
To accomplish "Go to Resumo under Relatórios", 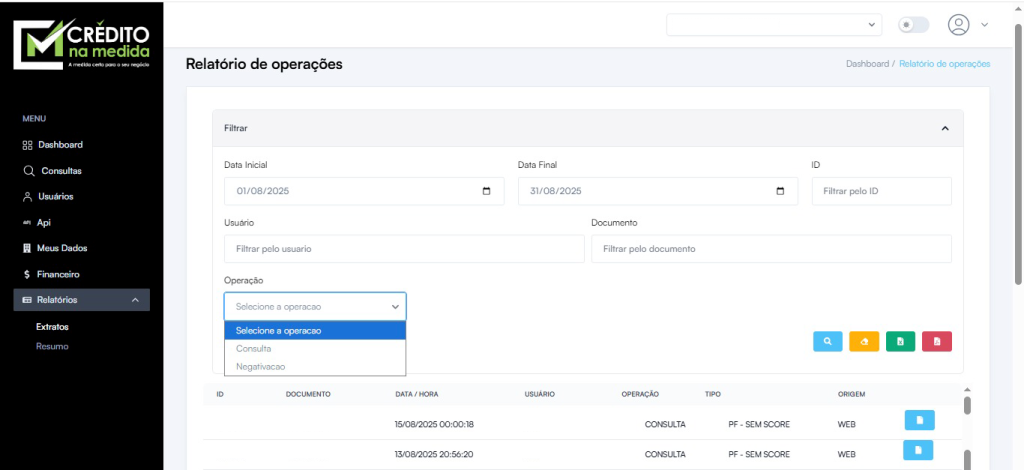I will click(x=52, y=346).
